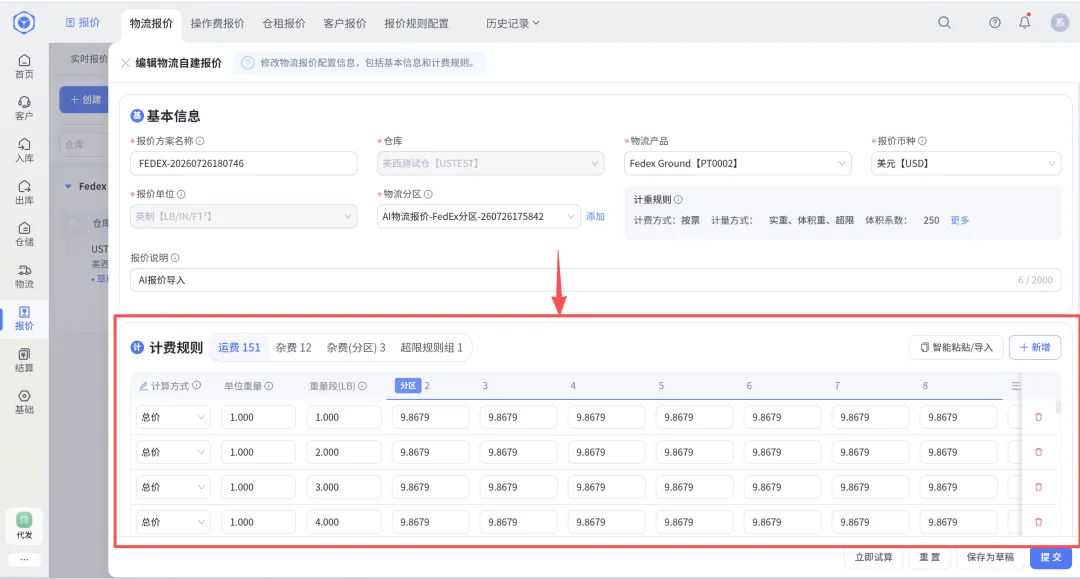
Task: Open the 报价单位 dropdown
Action: [244, 216]
